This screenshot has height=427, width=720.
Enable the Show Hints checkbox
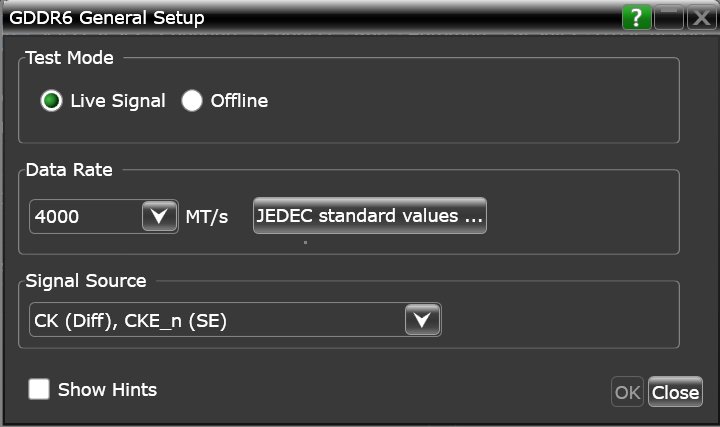(x=39, y=389)
